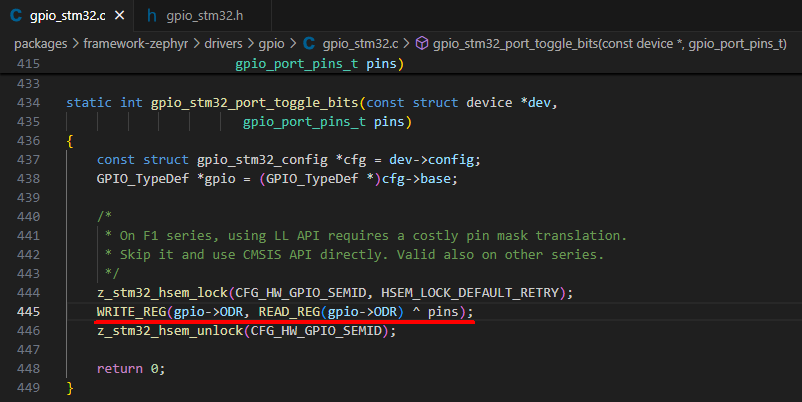Click the opening brace on line 436
Screen dimensions: 802x402
tap(70, 141)
